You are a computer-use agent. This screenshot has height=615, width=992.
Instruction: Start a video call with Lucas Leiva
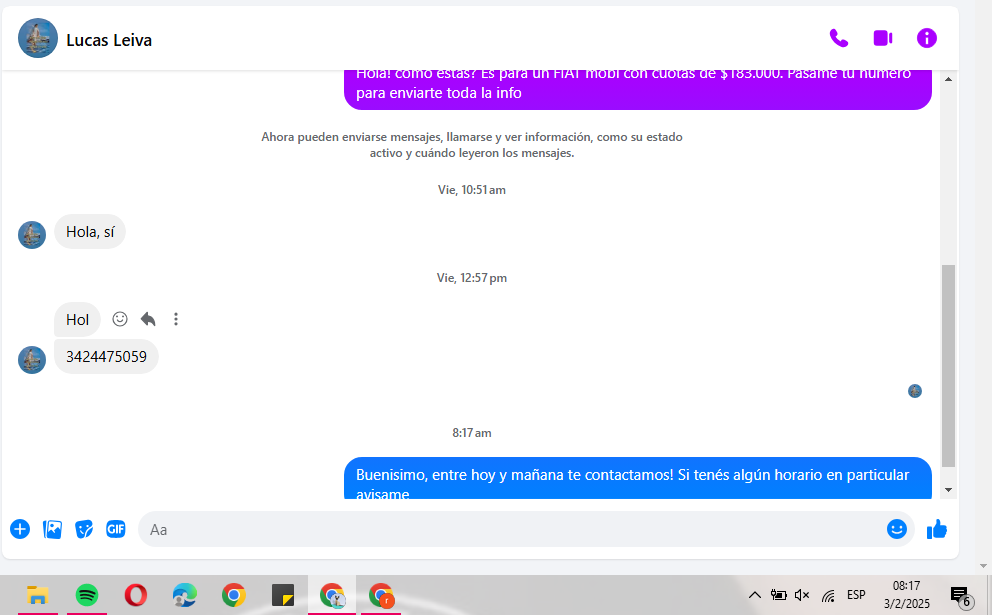(x=883, y=39)
